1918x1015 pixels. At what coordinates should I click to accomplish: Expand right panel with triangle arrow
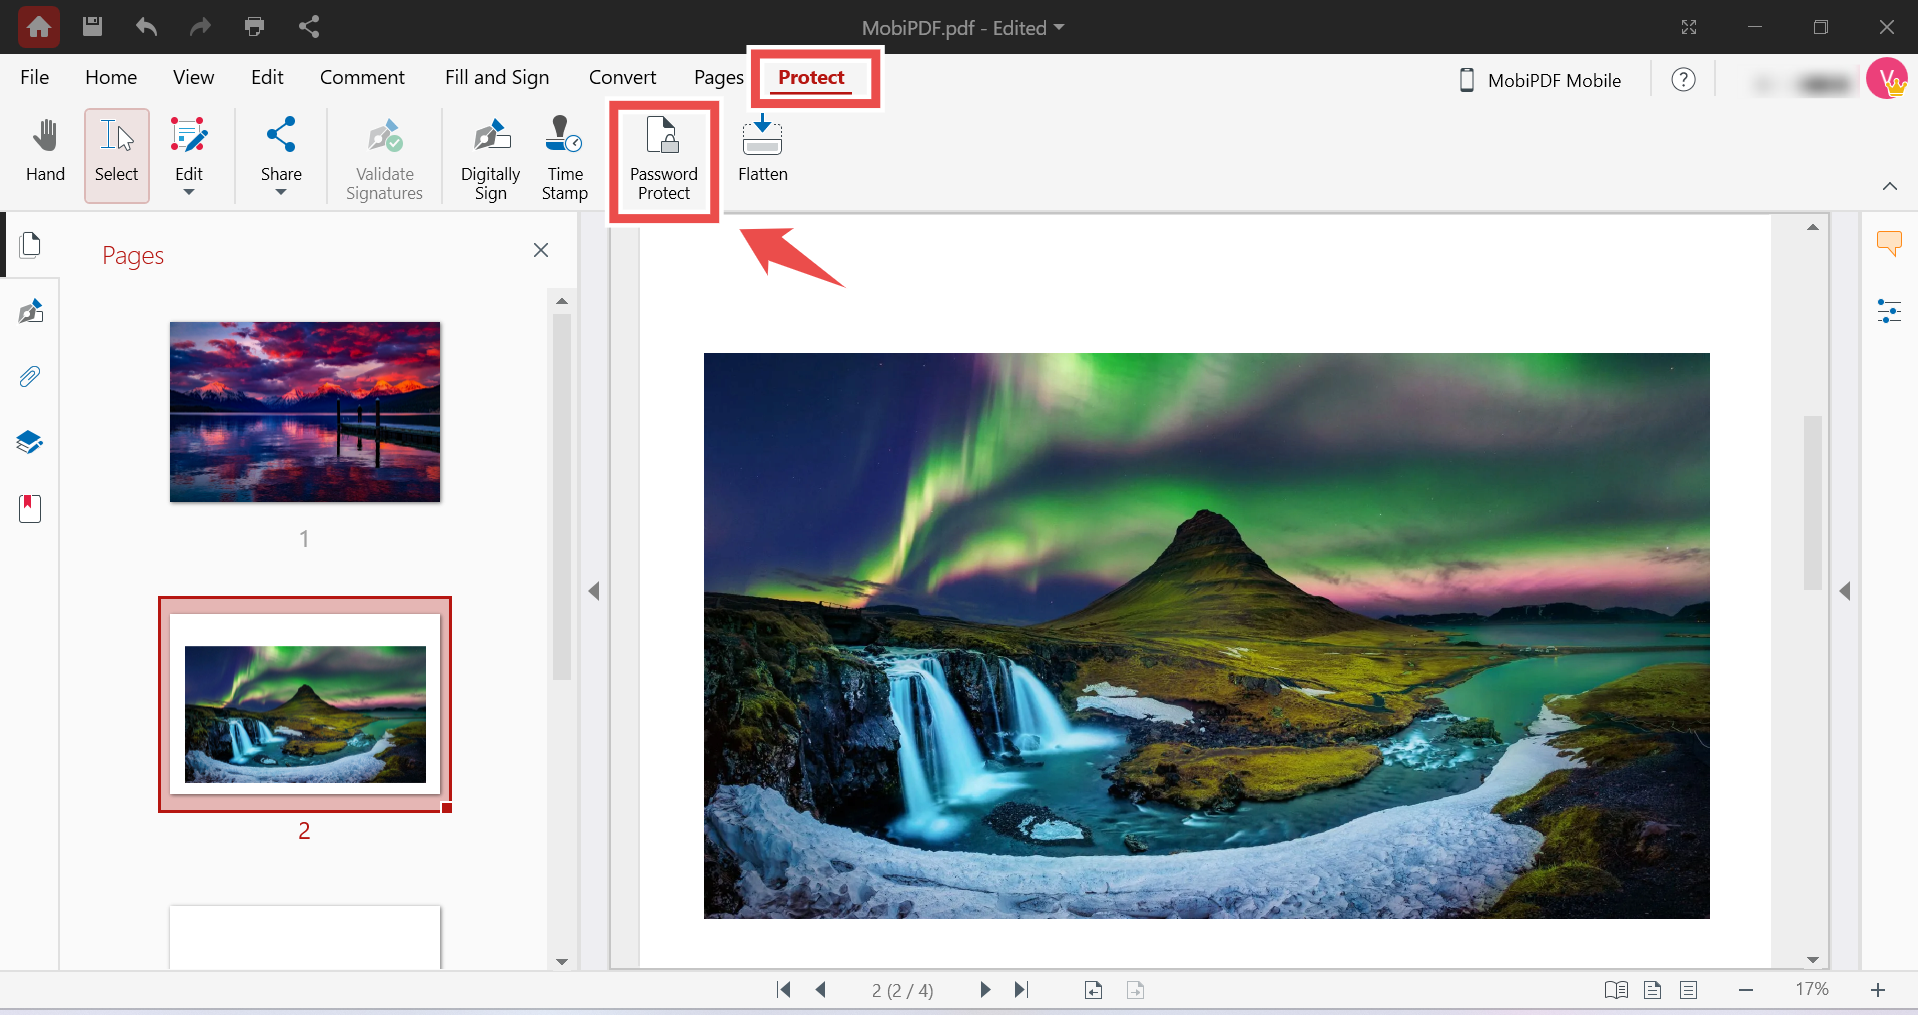point(1845,591)
